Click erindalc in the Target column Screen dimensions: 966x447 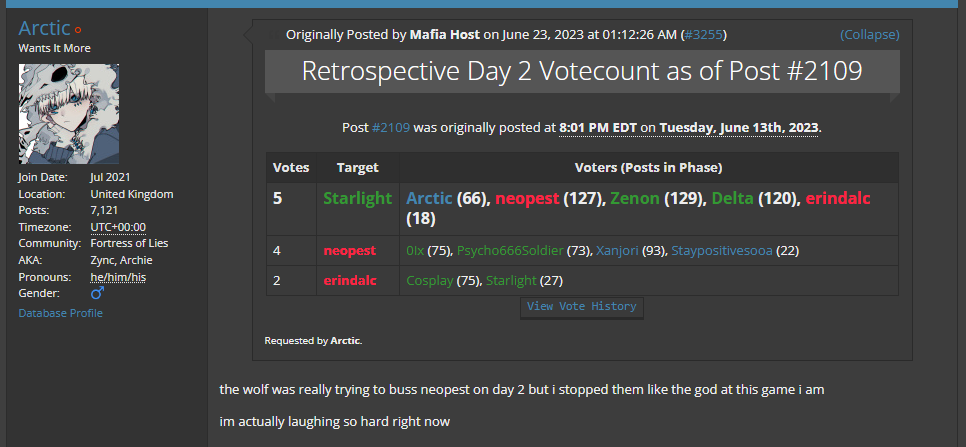pyautogui.click(x=350, y=281)
